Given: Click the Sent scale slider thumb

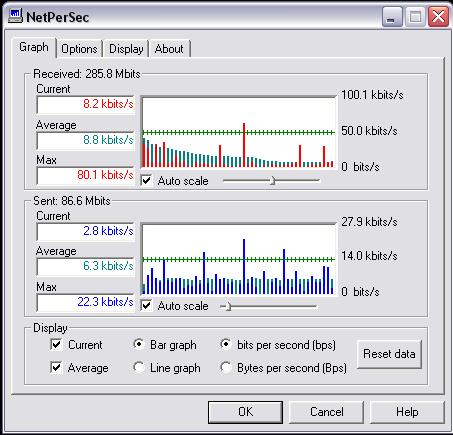Looking at the screenshot, I should click(228, 306).
